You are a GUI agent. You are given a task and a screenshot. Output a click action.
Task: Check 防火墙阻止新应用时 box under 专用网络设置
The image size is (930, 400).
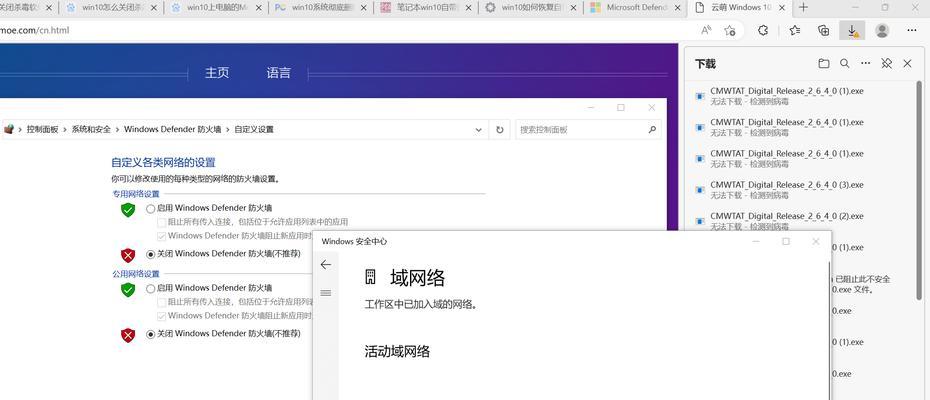(161, 236)
